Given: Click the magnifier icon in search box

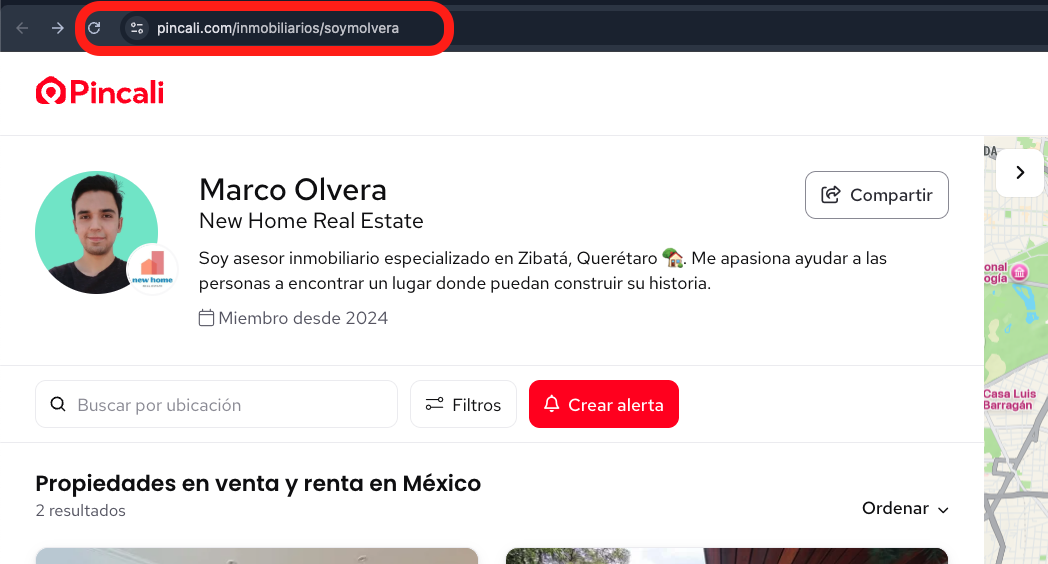Looking at the screenshot, I should pos(58,404).
